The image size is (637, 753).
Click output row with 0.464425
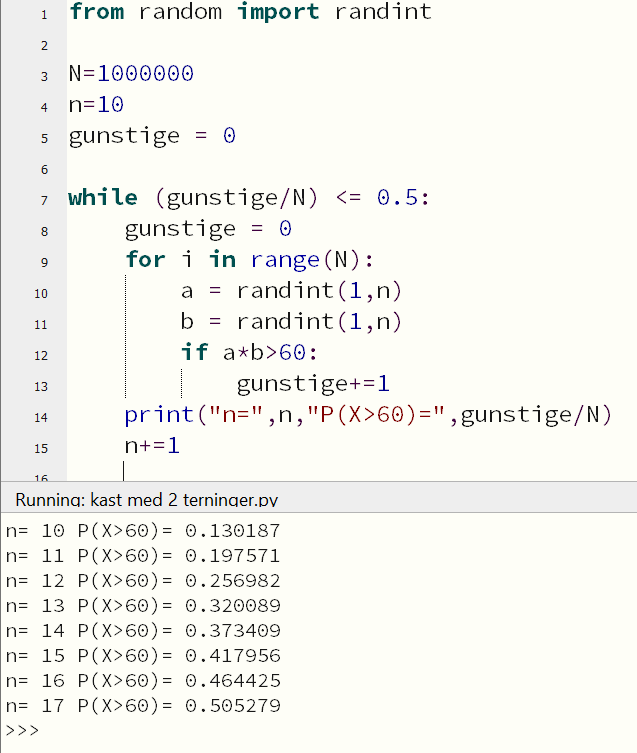point(143,680)
